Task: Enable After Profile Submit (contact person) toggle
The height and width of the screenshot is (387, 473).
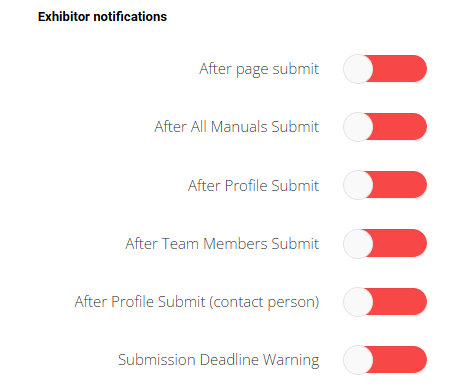Action: 385,302
